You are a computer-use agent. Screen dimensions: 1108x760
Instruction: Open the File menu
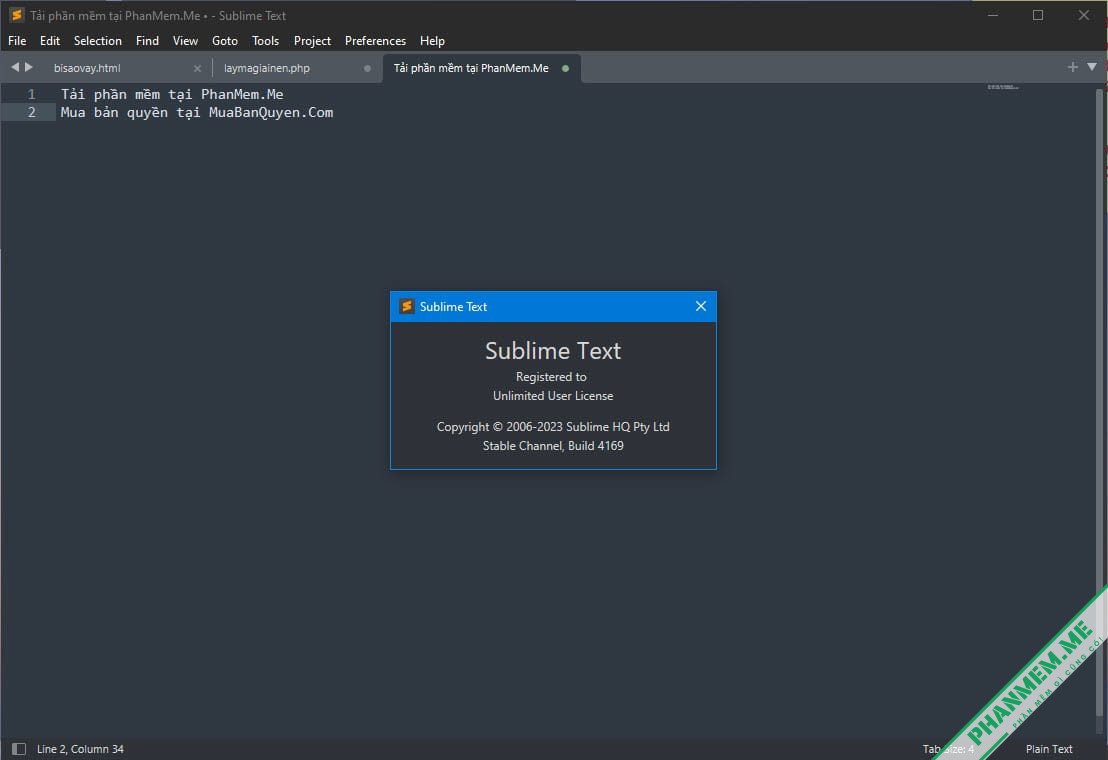click(x=17, y=41)
